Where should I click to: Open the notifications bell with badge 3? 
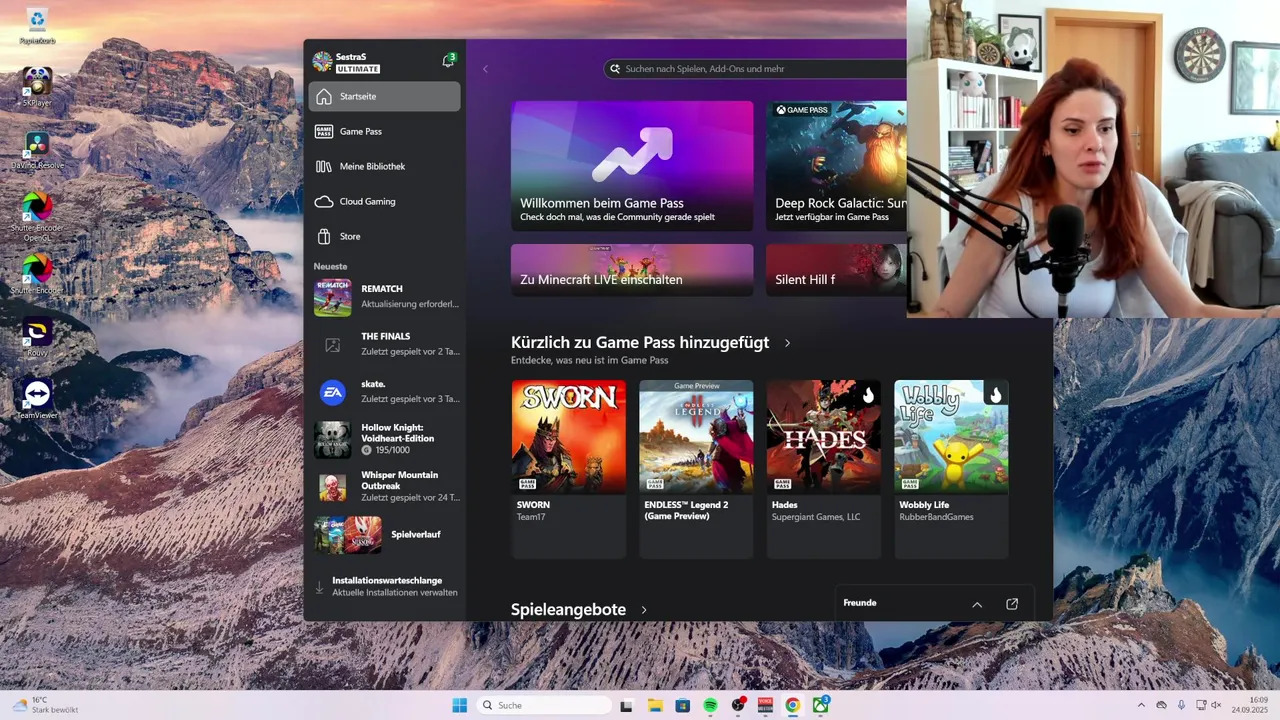coord(448,61)
